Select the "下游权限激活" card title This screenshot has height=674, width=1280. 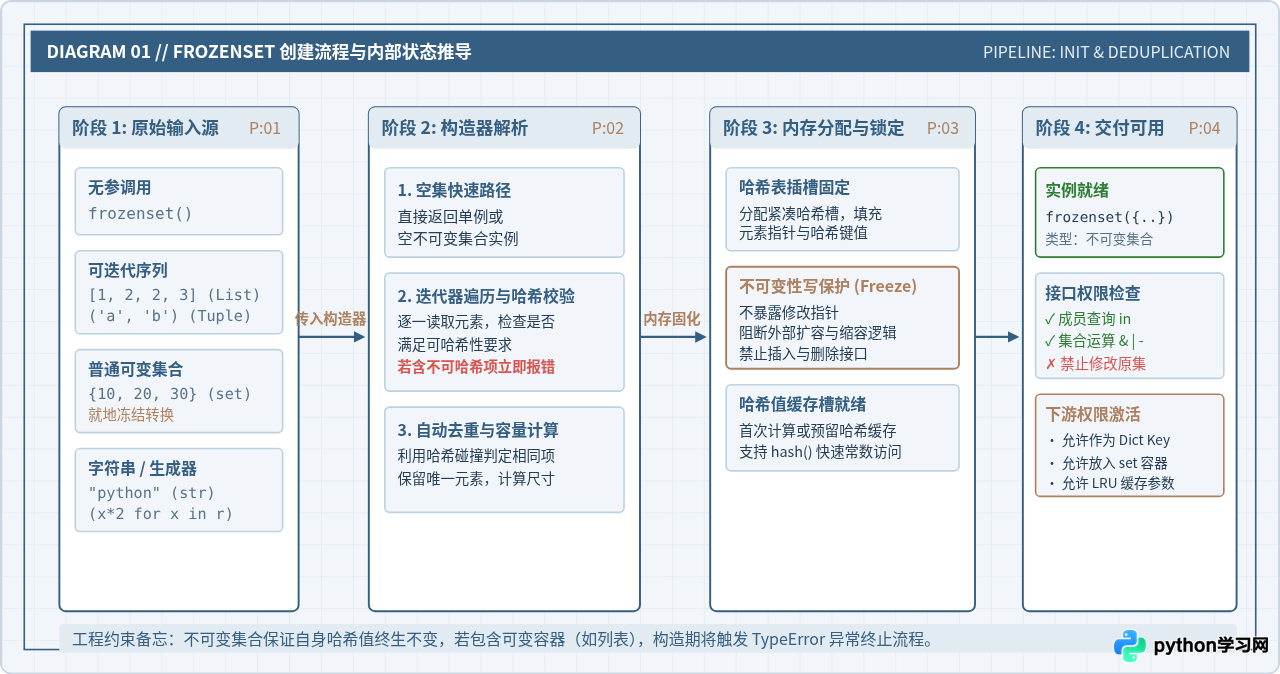tap(1093, 415)
